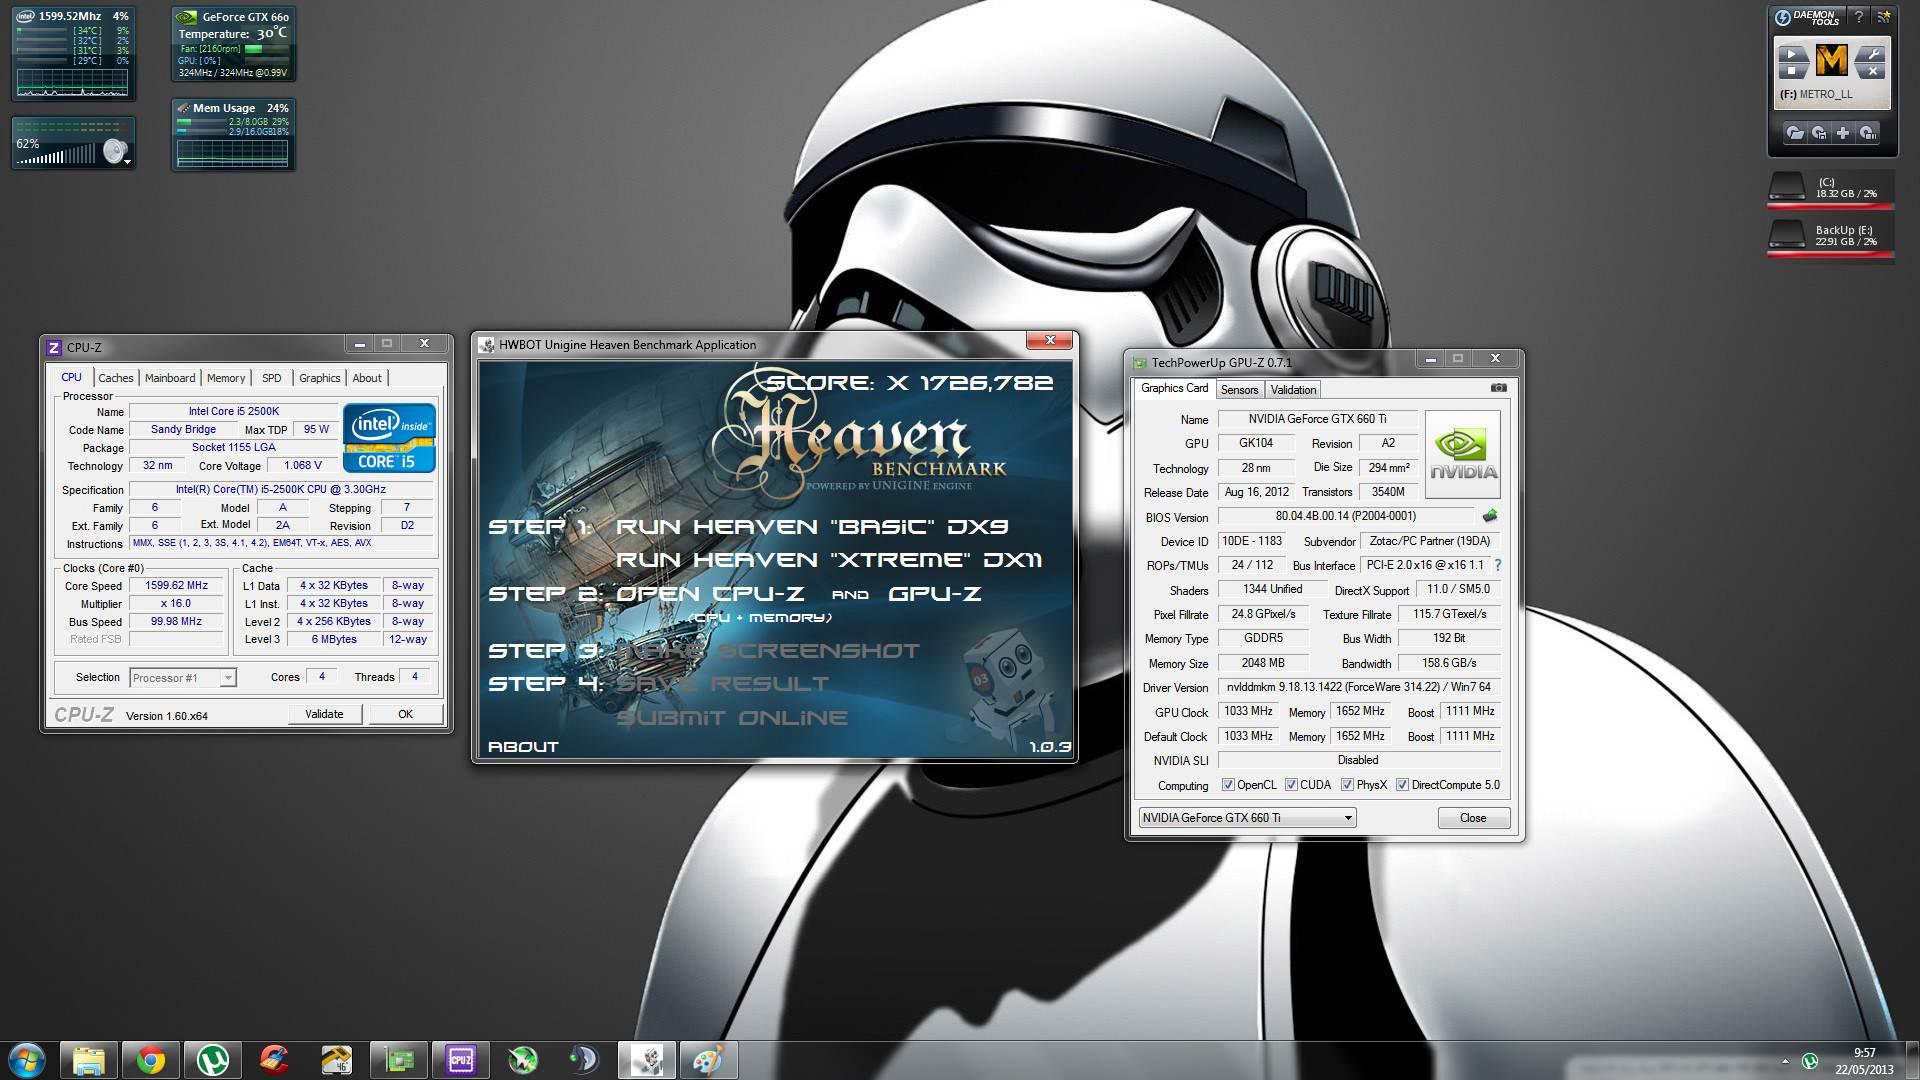
Task: Click the GPU fan speed bar
Action: pyautogui.click(x=266, y=48)
